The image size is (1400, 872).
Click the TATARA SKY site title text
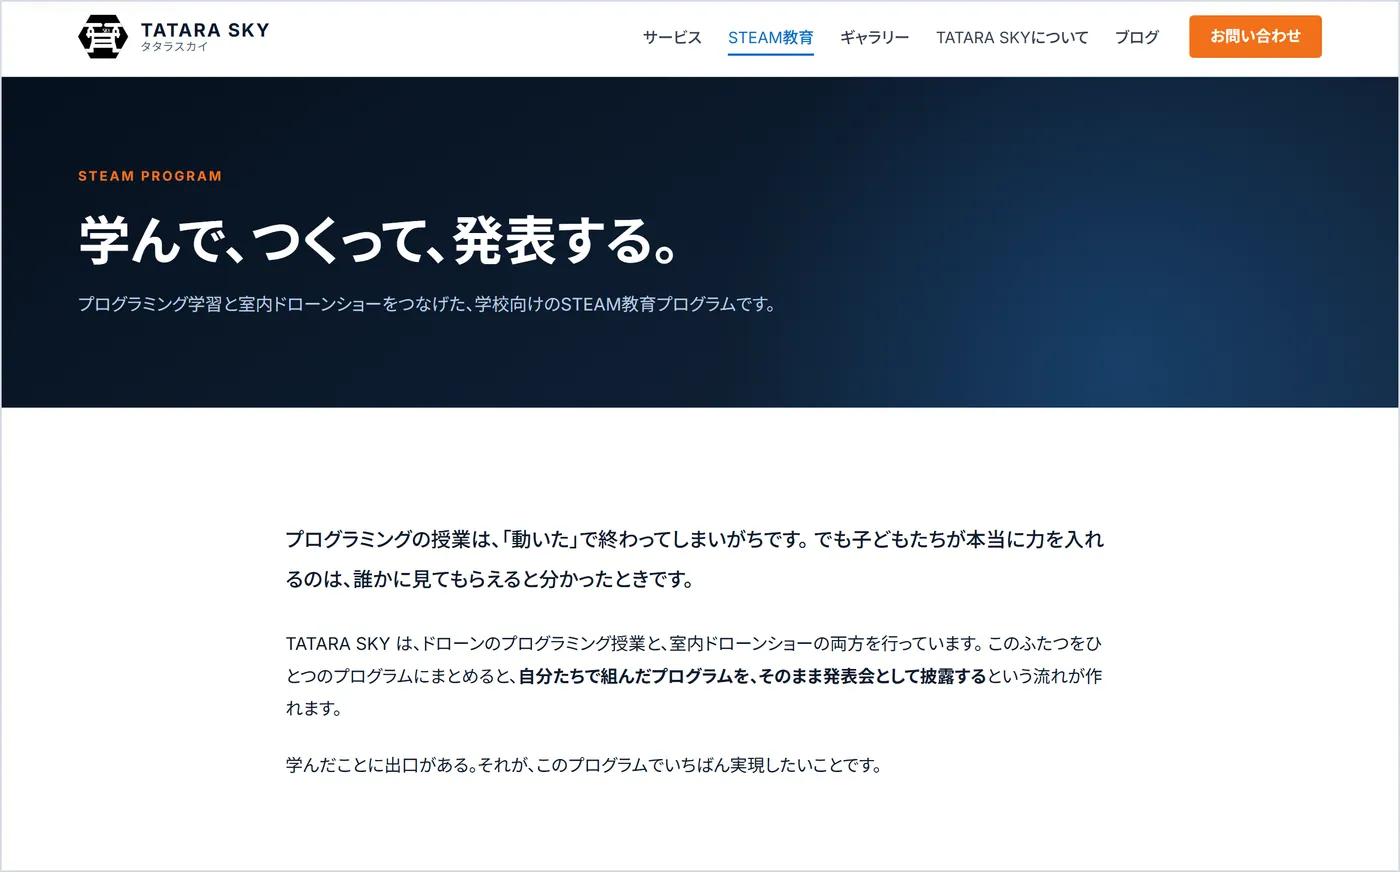(205, 30)
